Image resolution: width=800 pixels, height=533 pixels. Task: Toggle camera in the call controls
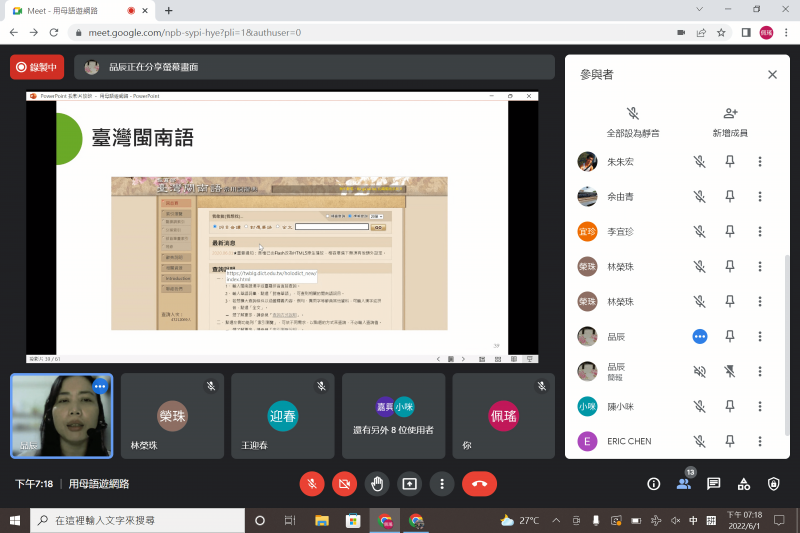[x=344, y=484]
